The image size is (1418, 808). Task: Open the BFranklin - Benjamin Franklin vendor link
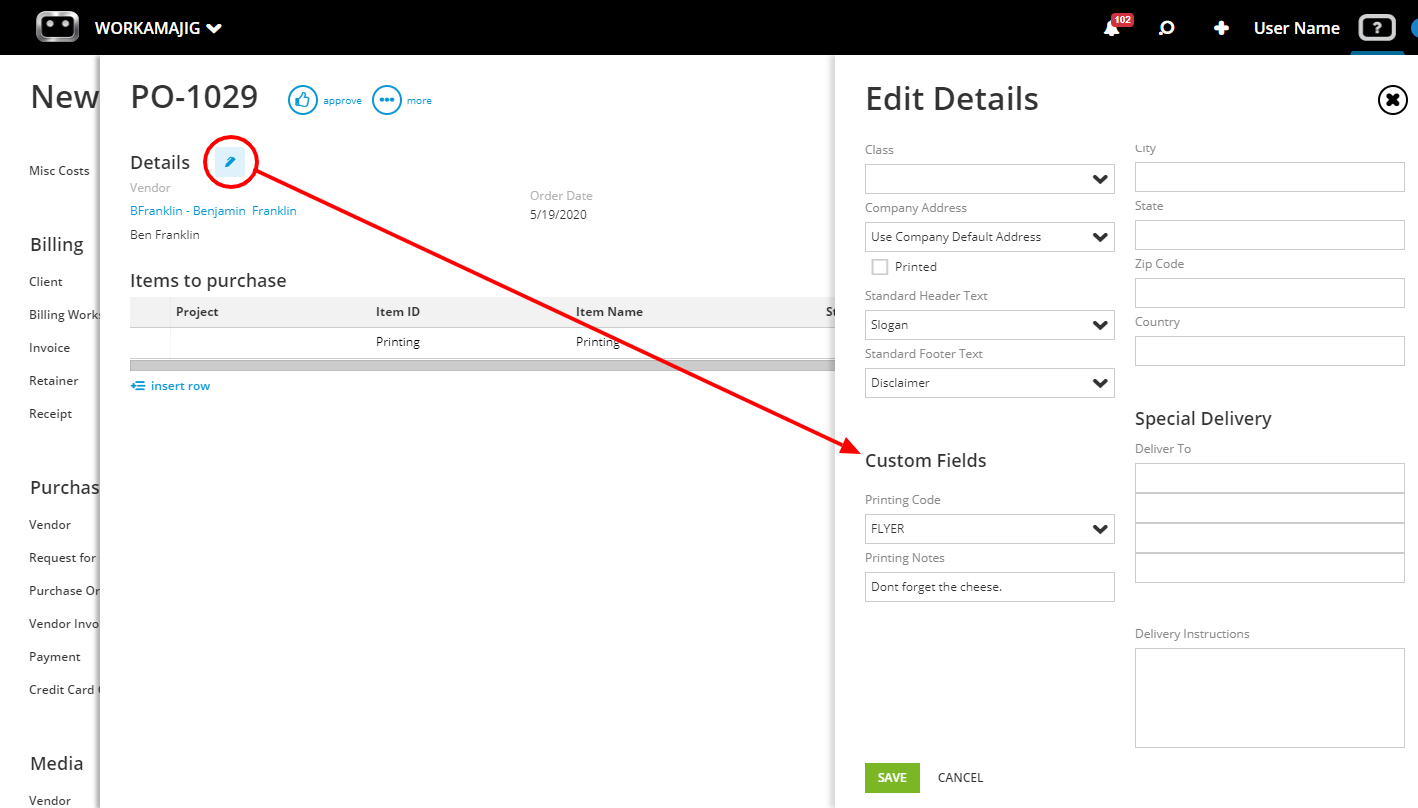point(213,211)
